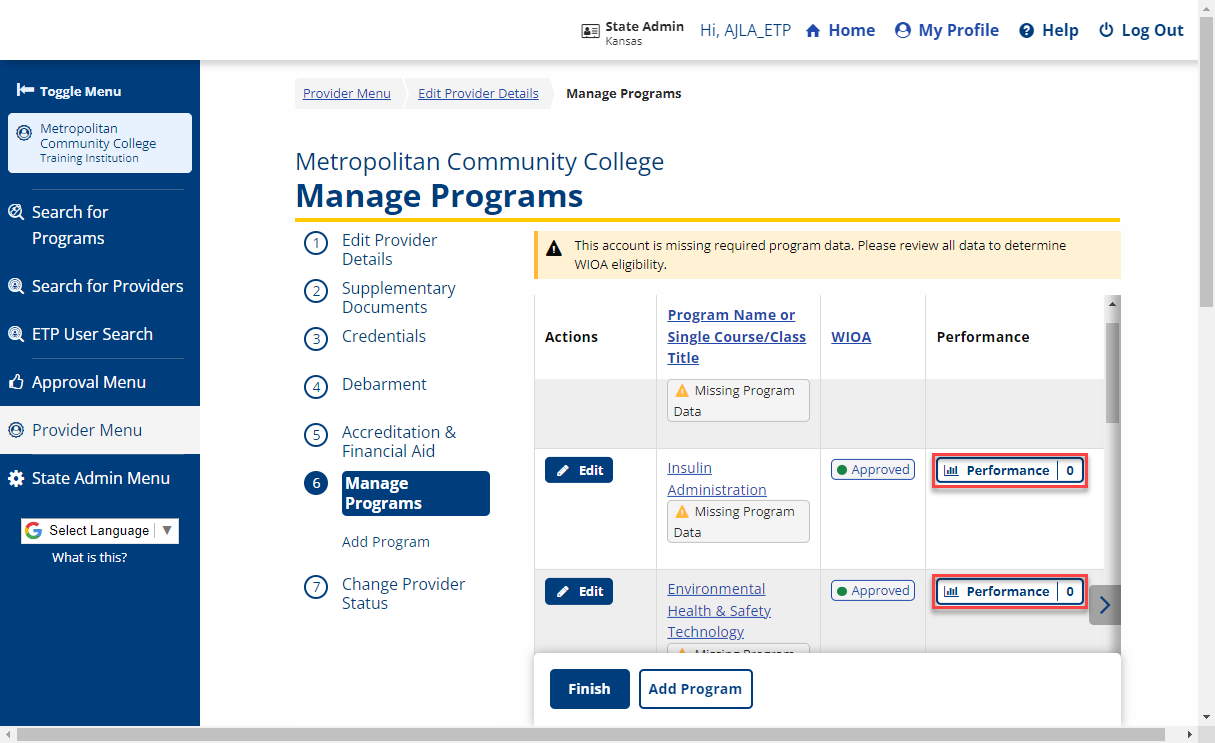This screenshot has width=1215, height=743.
Task: Click the Toggle Menu arrow icon
Action: [x=25, y=91]
